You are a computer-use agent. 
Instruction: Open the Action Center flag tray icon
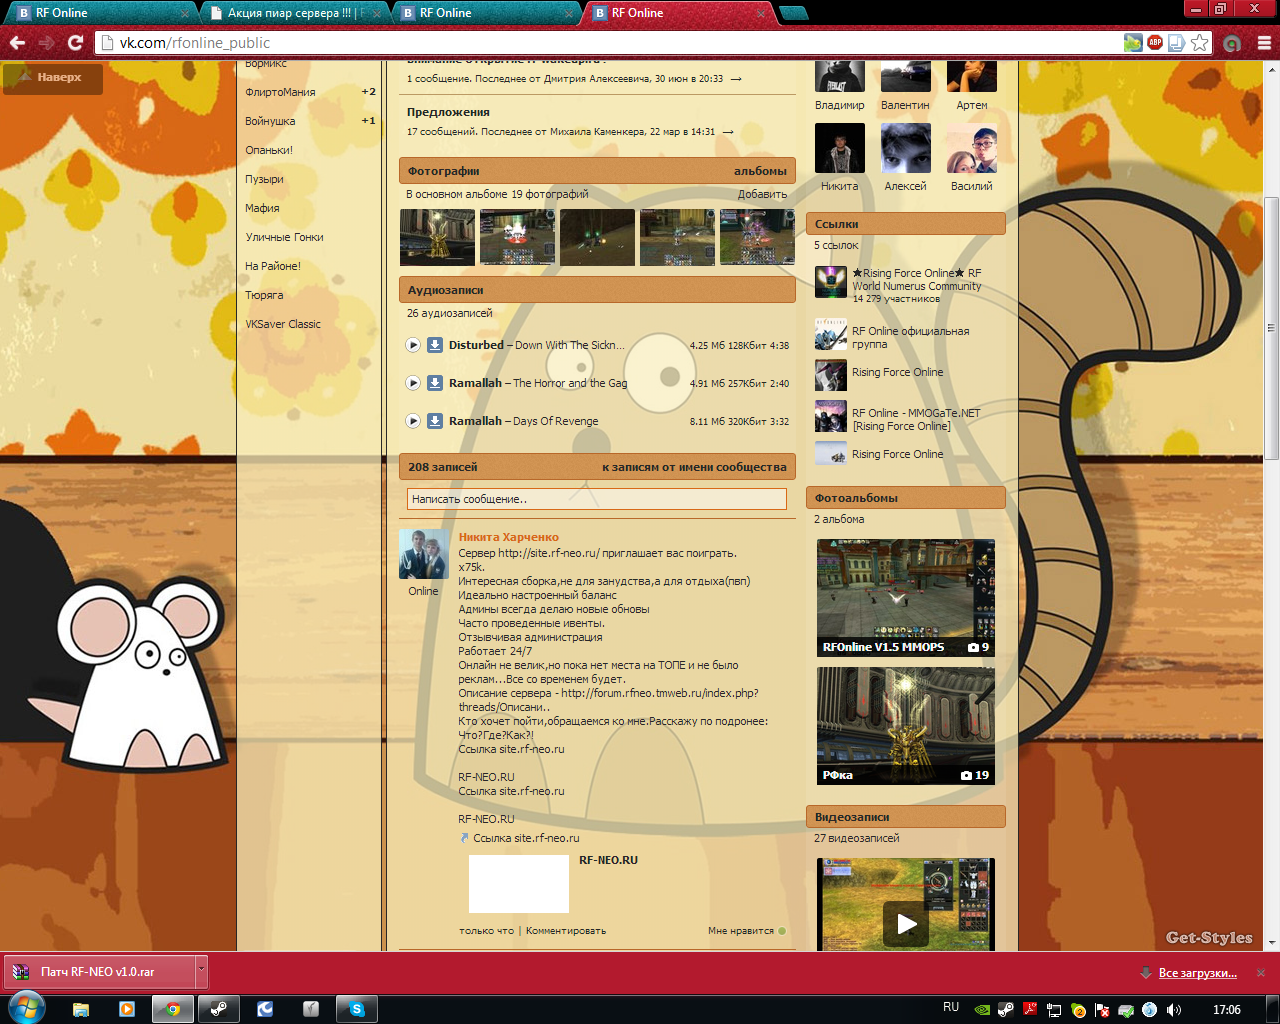1102,1010
